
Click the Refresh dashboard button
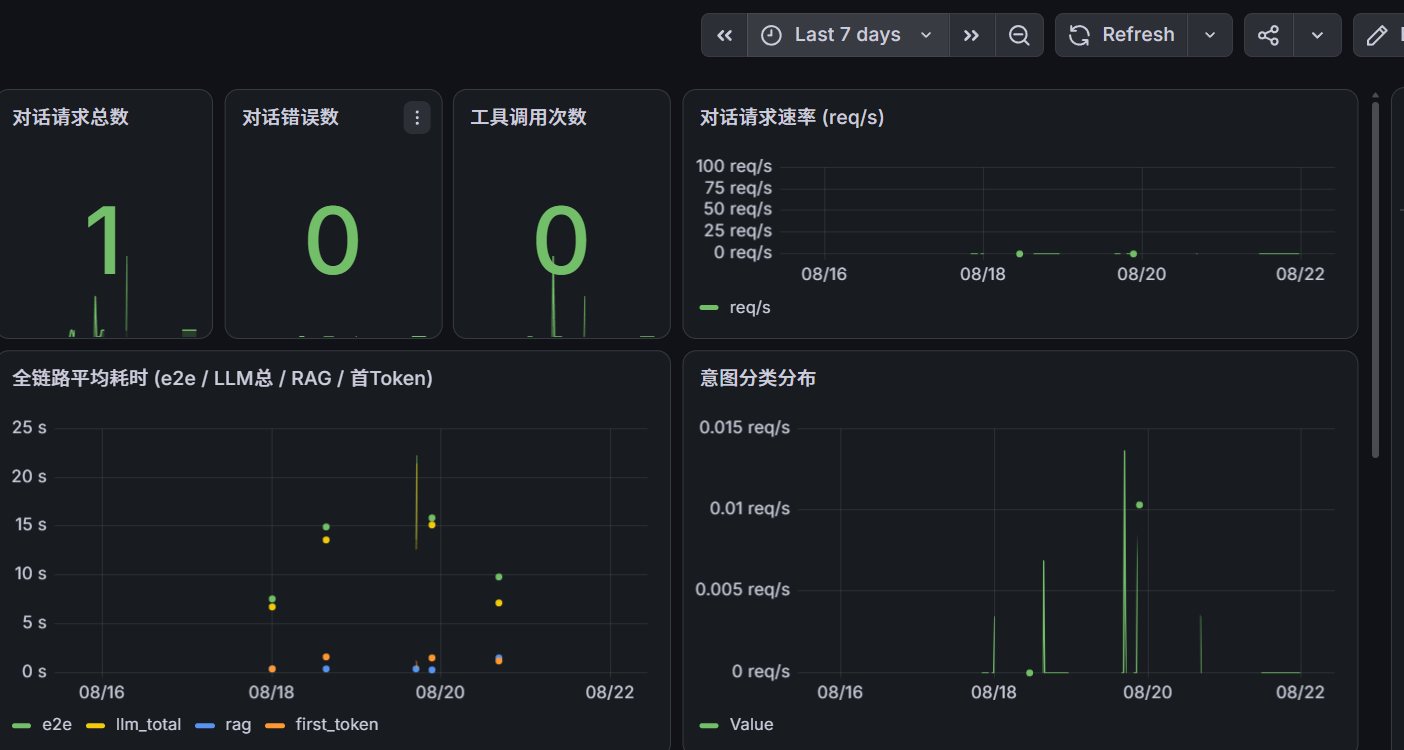pos(1122,35)
